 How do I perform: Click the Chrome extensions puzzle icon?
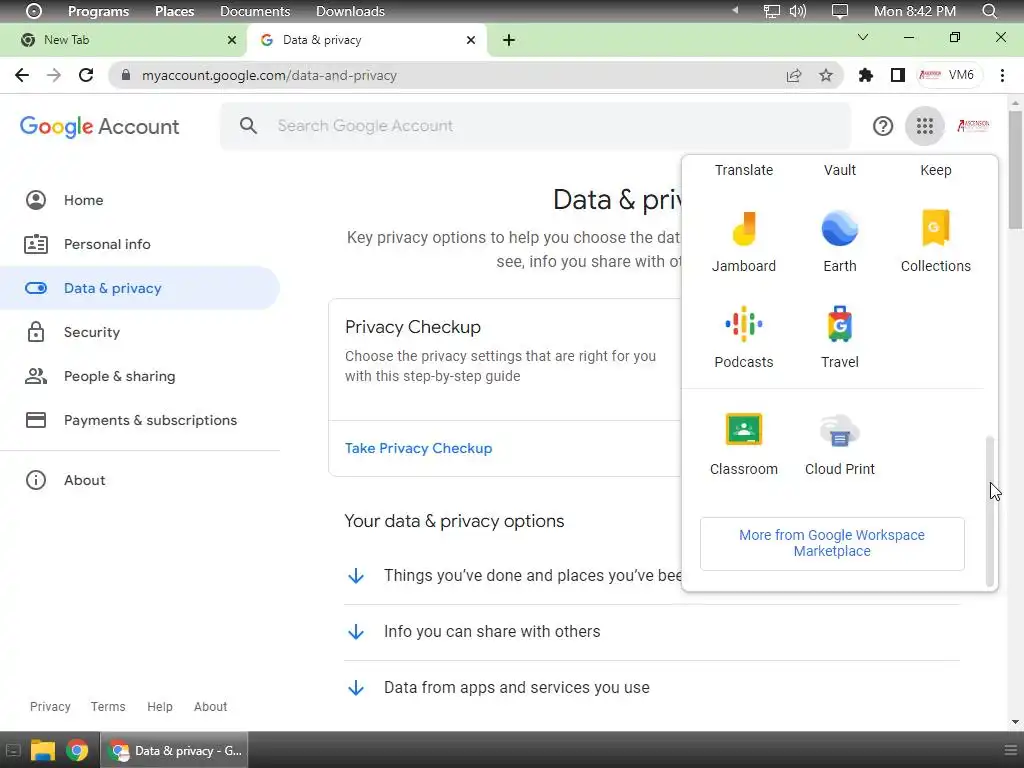[865, 75]
